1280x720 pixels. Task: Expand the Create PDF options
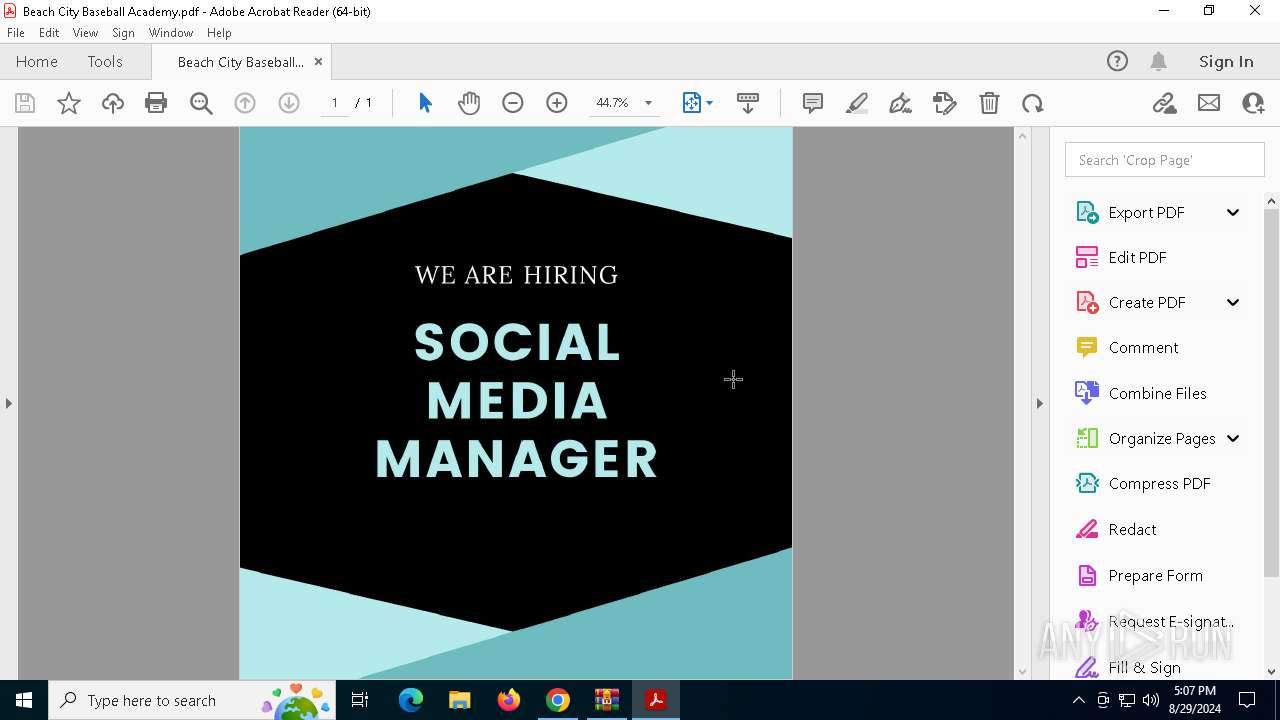pyautogui.click(x=1233, y=302)
